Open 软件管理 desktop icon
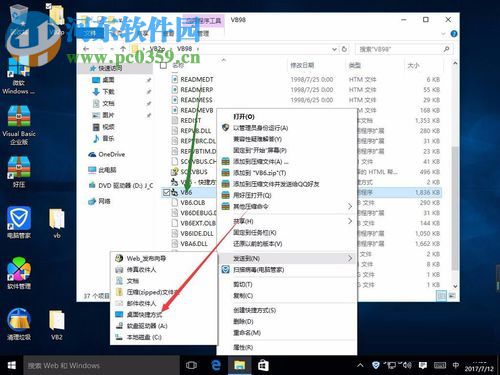The height and width of the screenshot is (375, 500). [19, 273]
